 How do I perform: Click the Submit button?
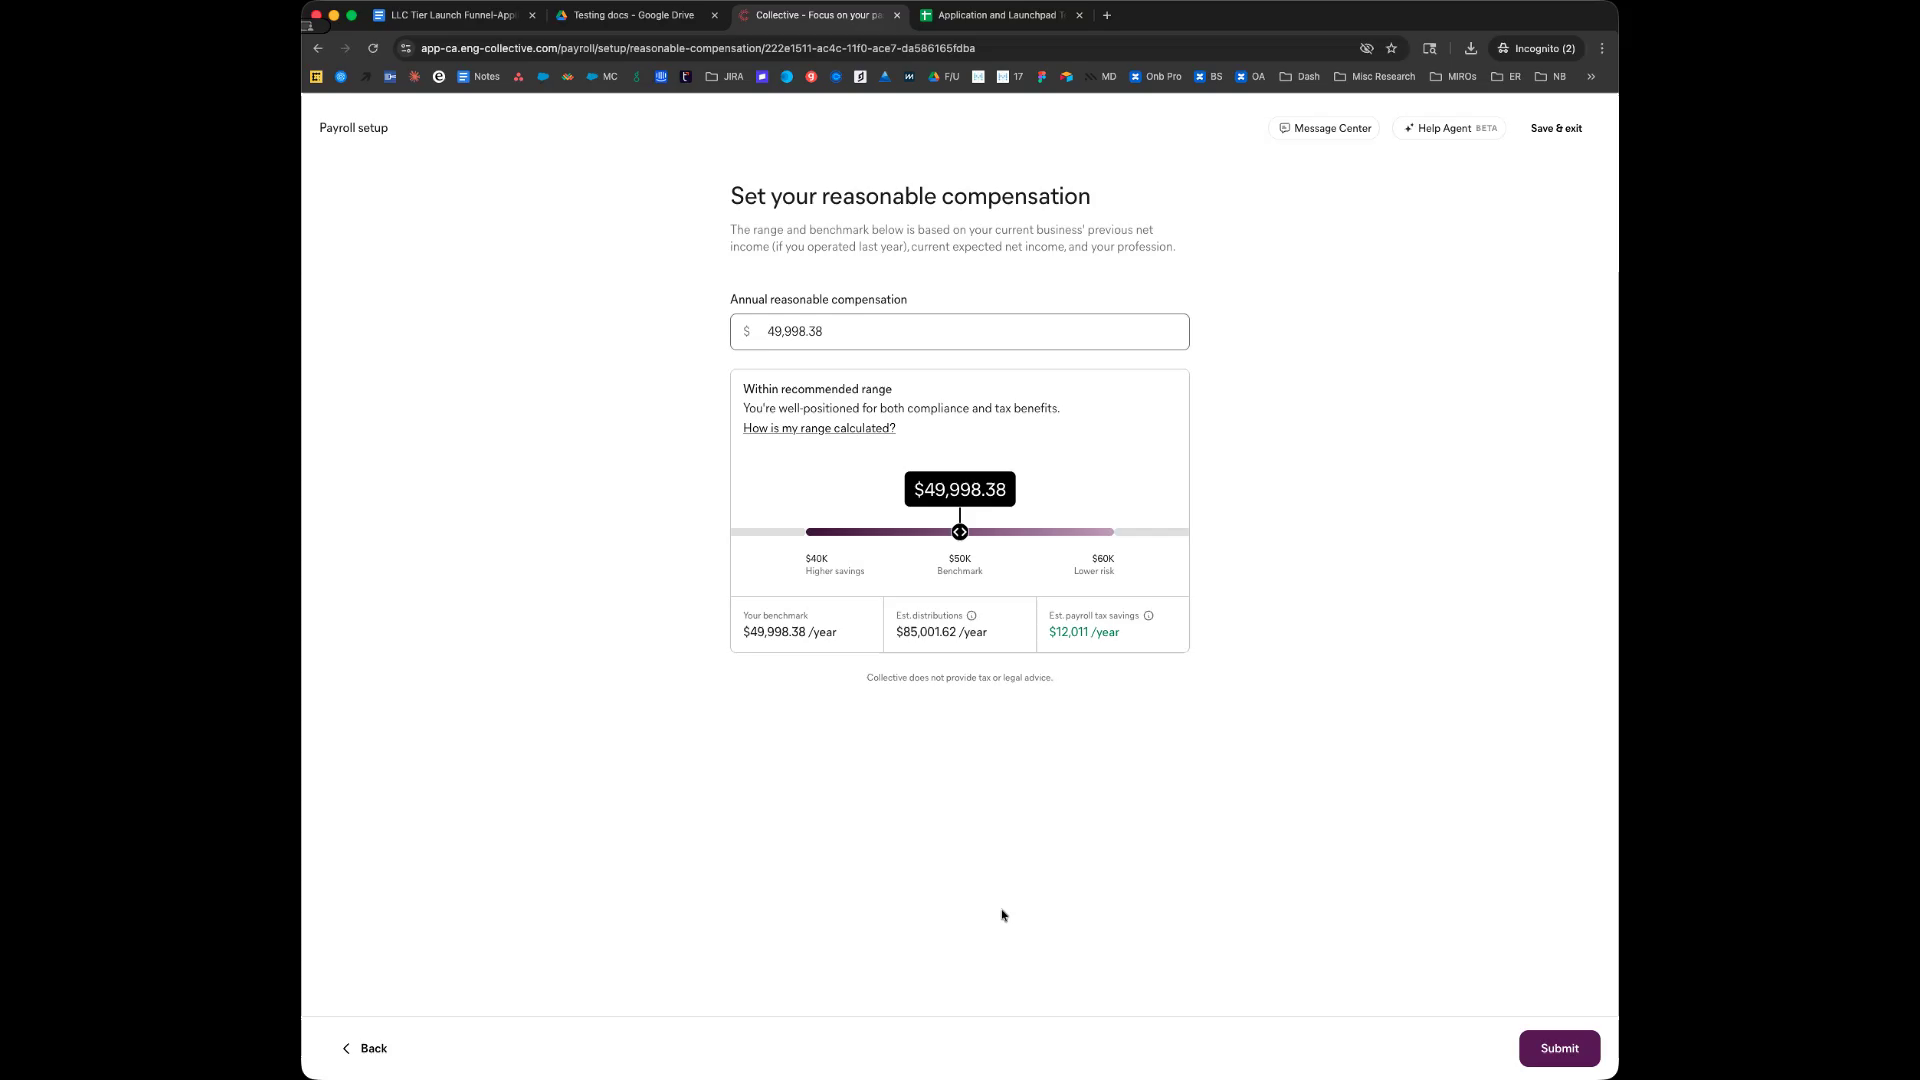click(1558, 1048)
